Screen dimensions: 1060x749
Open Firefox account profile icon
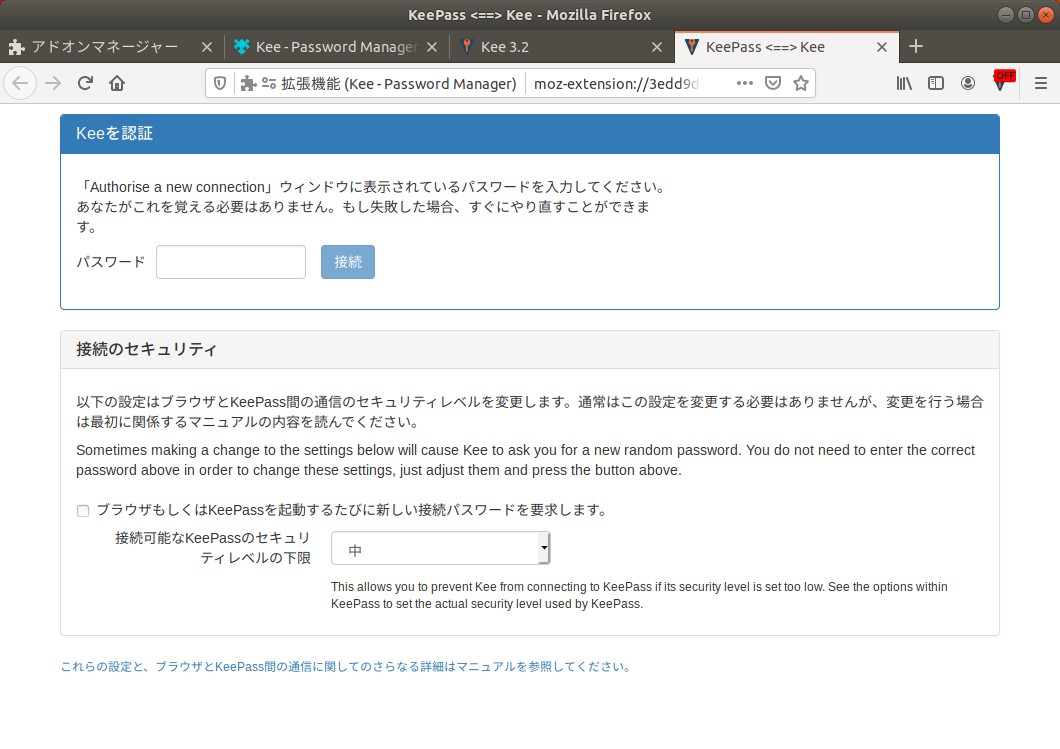(x=968, y=84)
